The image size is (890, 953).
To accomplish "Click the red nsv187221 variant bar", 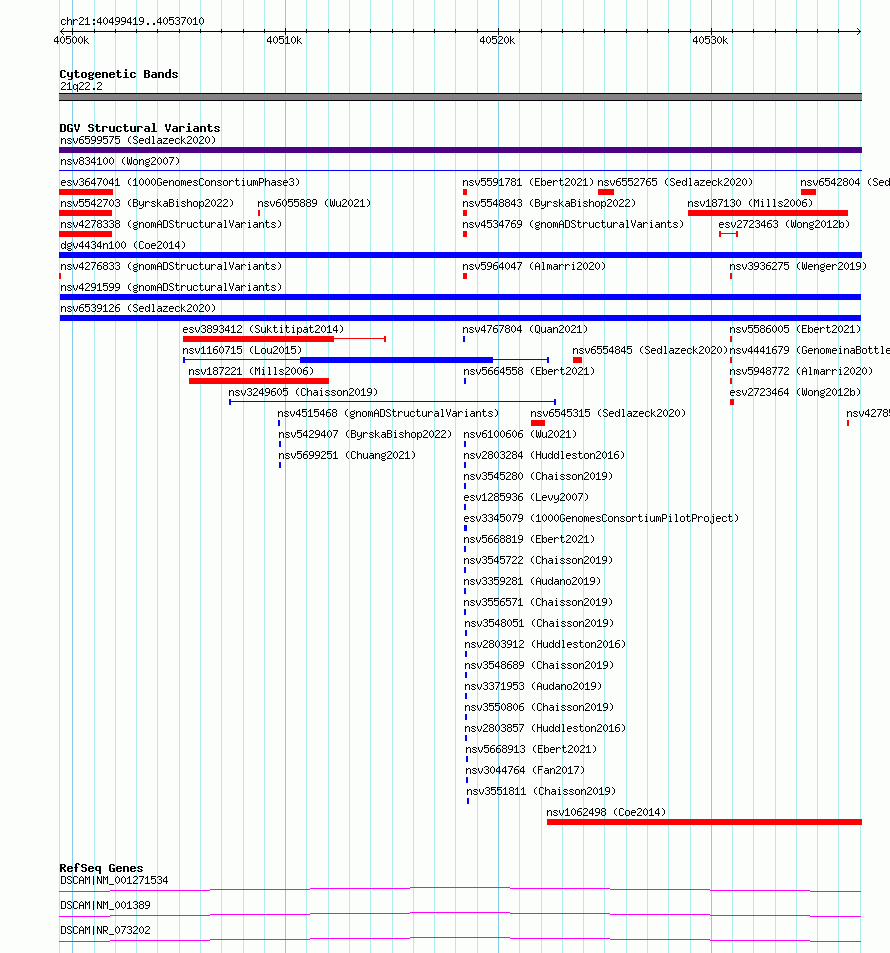I will [x=259, y=381].
